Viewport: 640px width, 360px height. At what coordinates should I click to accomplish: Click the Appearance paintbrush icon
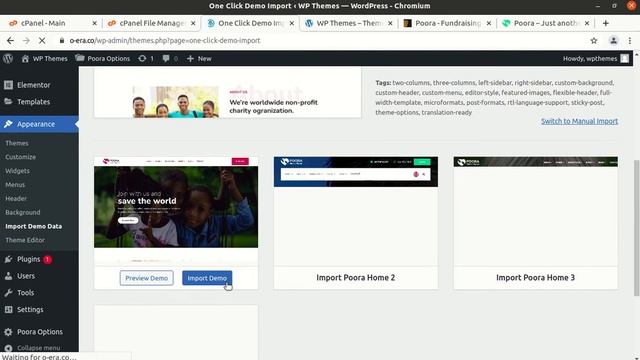8,124
